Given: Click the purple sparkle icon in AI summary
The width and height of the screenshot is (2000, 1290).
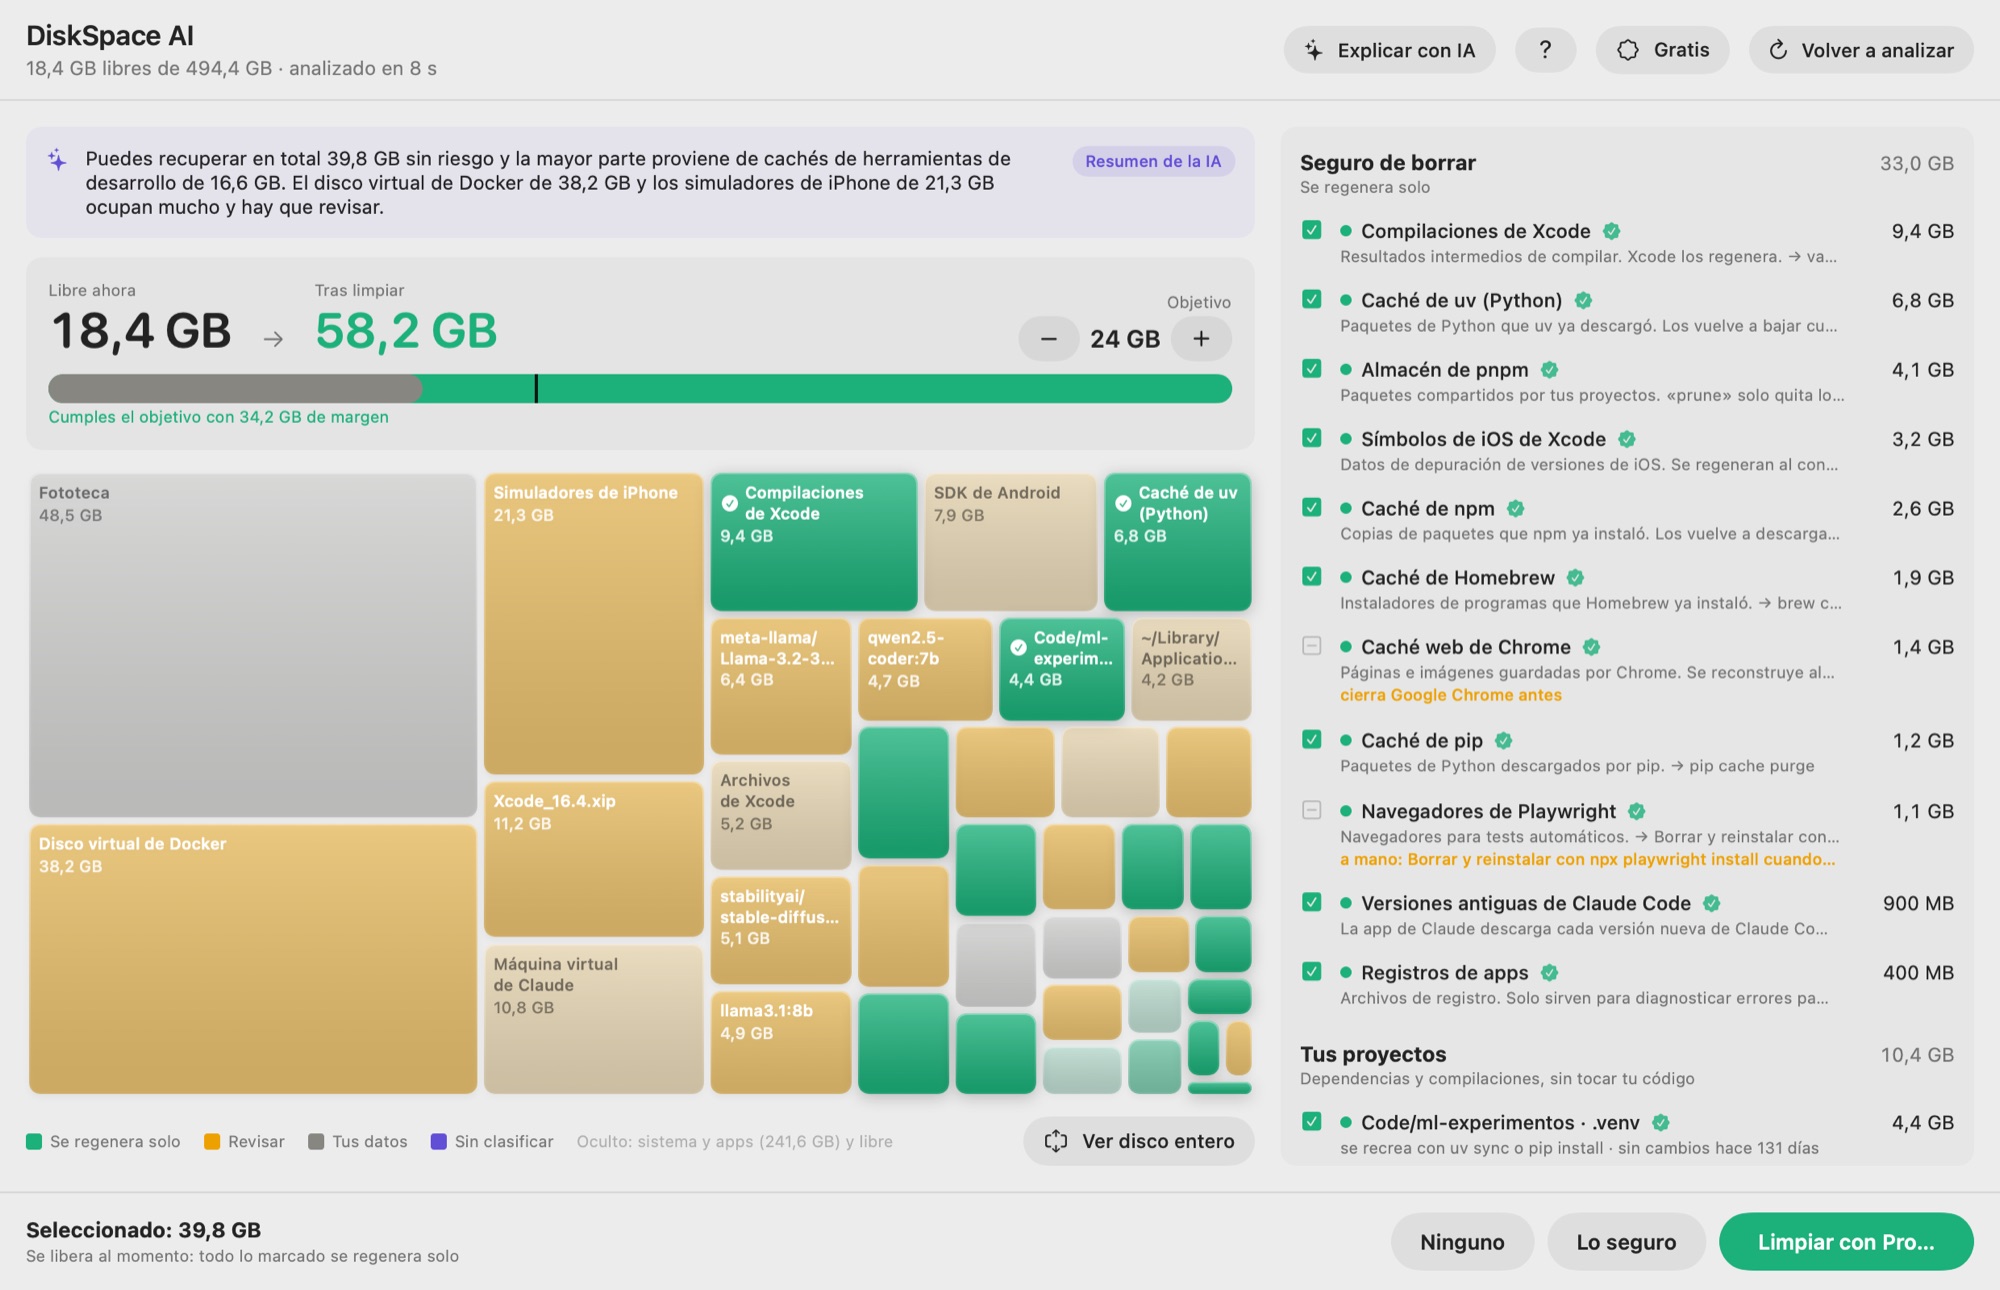Looking at the screenshot, I should [57, 159].
